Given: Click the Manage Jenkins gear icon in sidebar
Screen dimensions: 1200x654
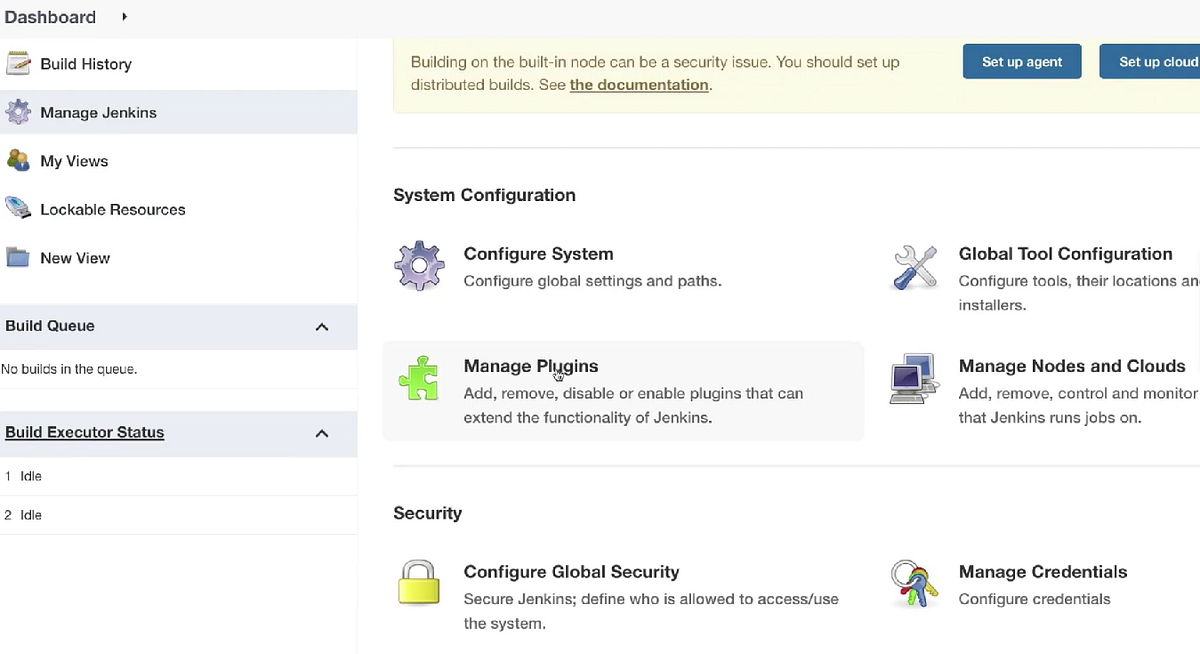Looking at the screenshot, I should click(17, 112).
